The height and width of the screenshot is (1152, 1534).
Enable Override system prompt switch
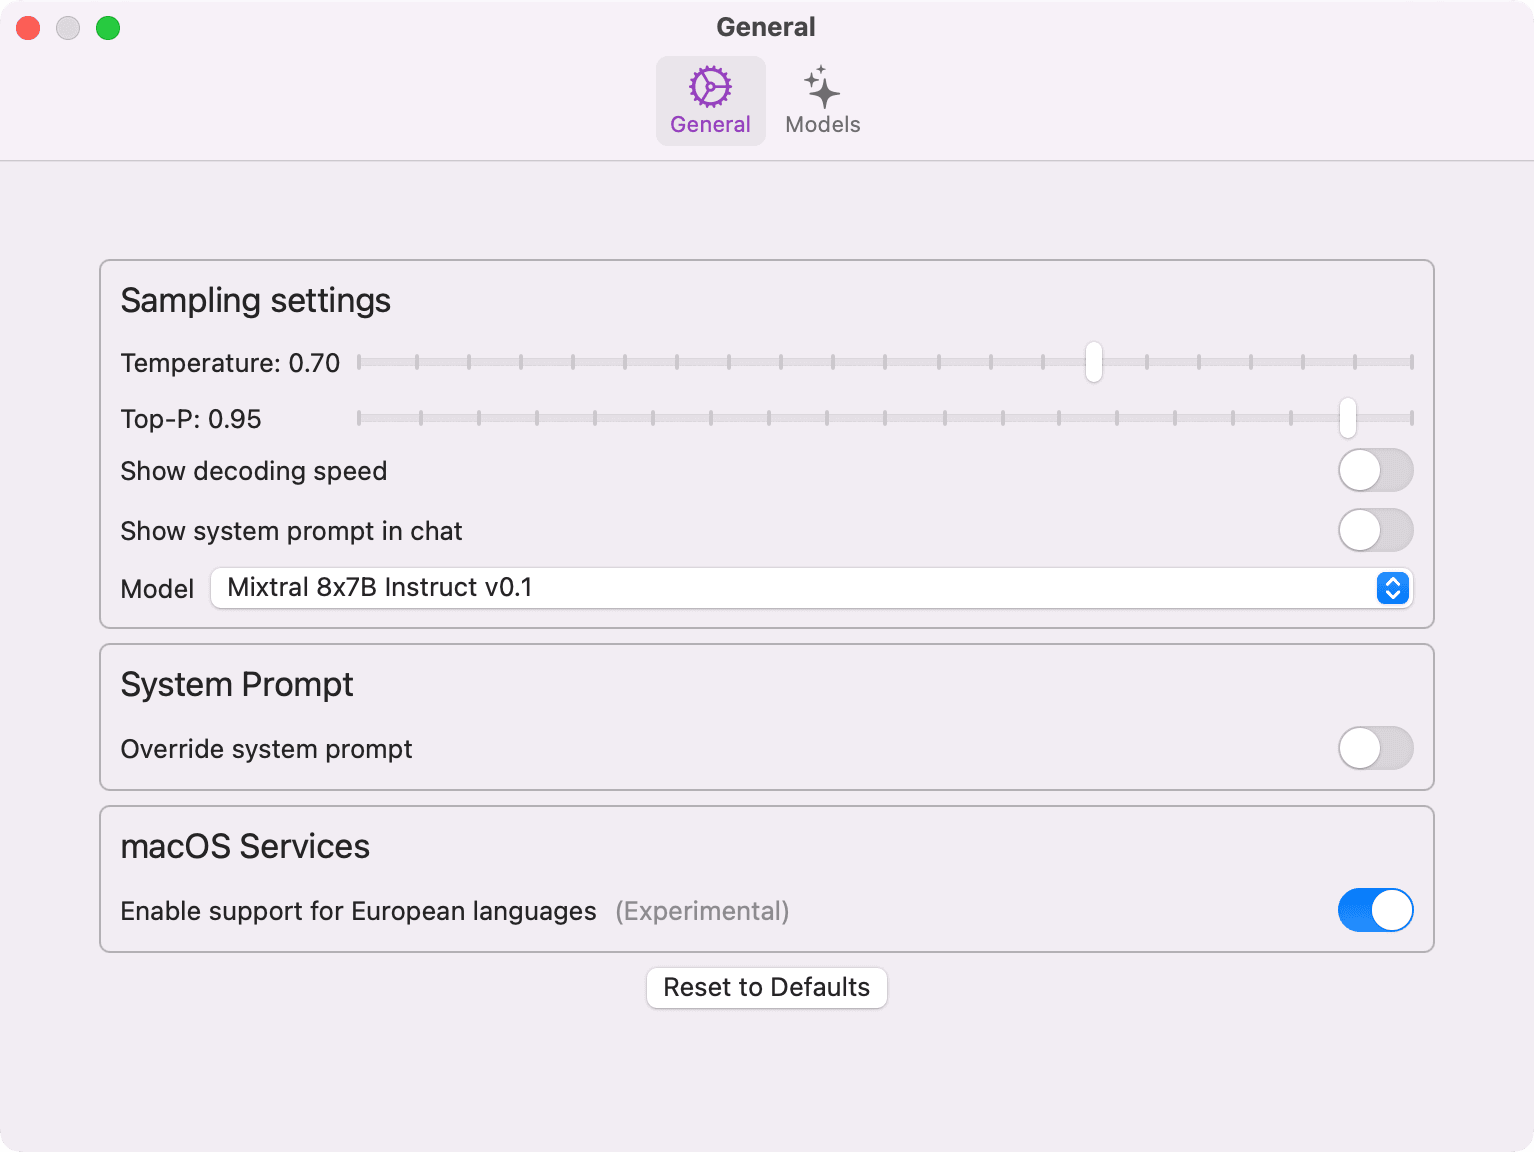point(1375,748)
